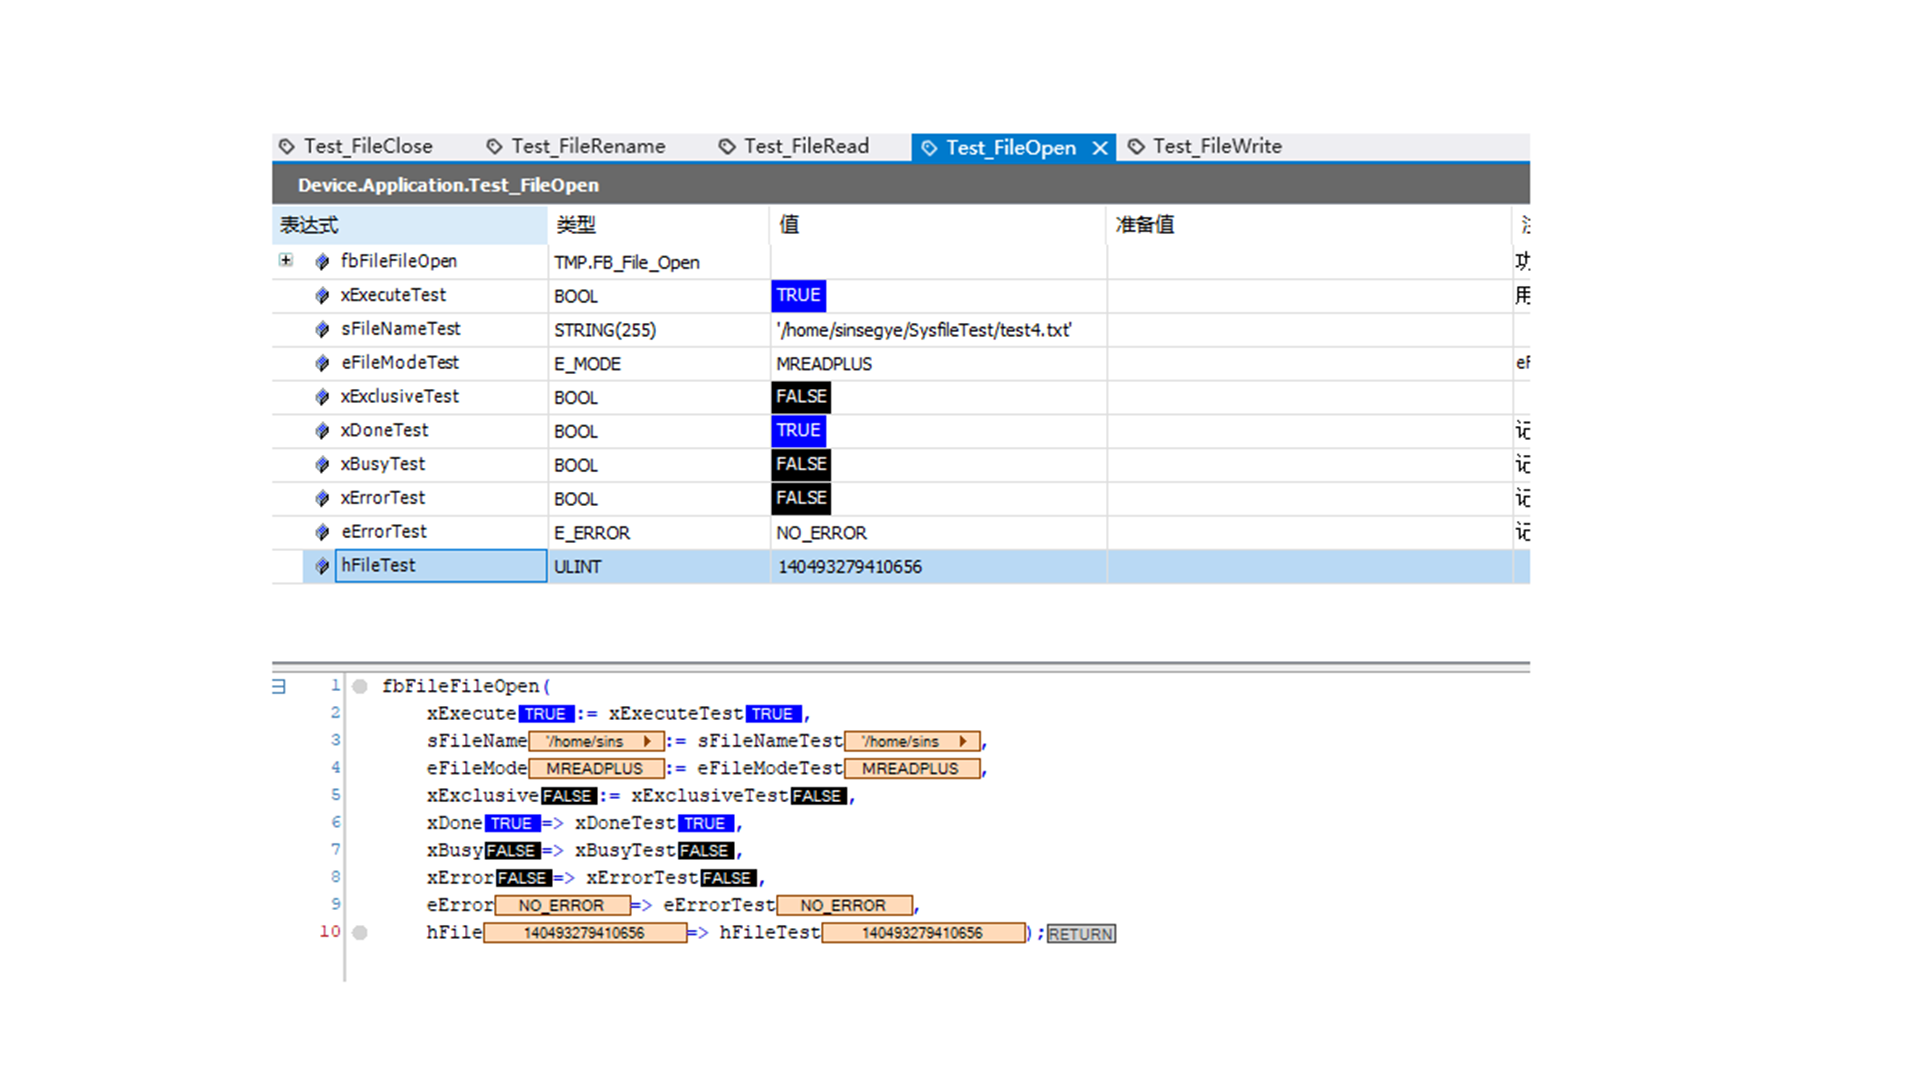Toggle breakpoint marker on code line 10
The height and width of the screenshot is (1080, 1920).
(x=360, y=932)
